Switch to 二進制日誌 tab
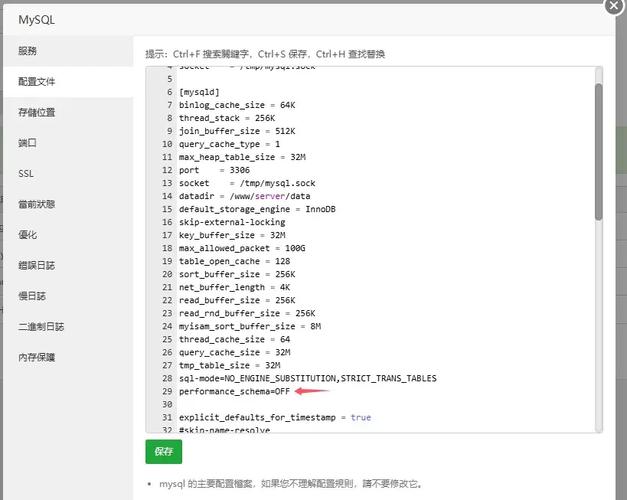 coord(68,327)
